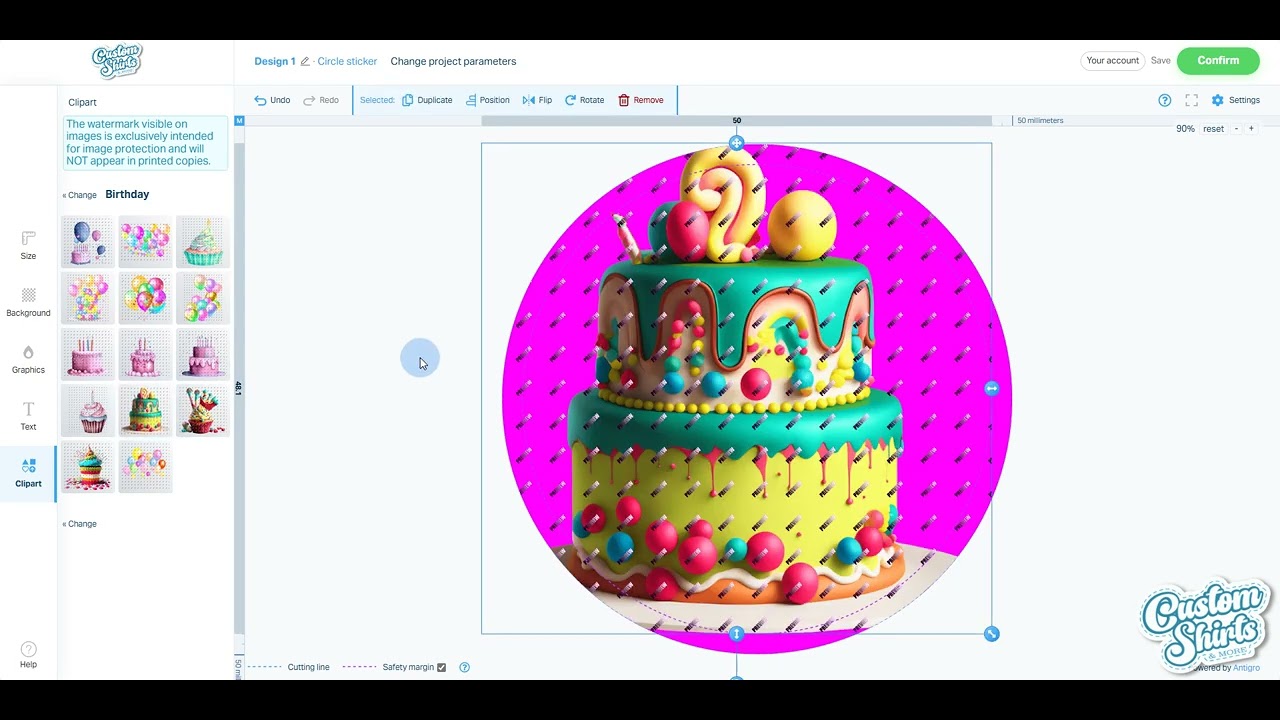This screenshot has width=1280, height=720.
Task: Click the Redo toolbar button
Action: 321,100
